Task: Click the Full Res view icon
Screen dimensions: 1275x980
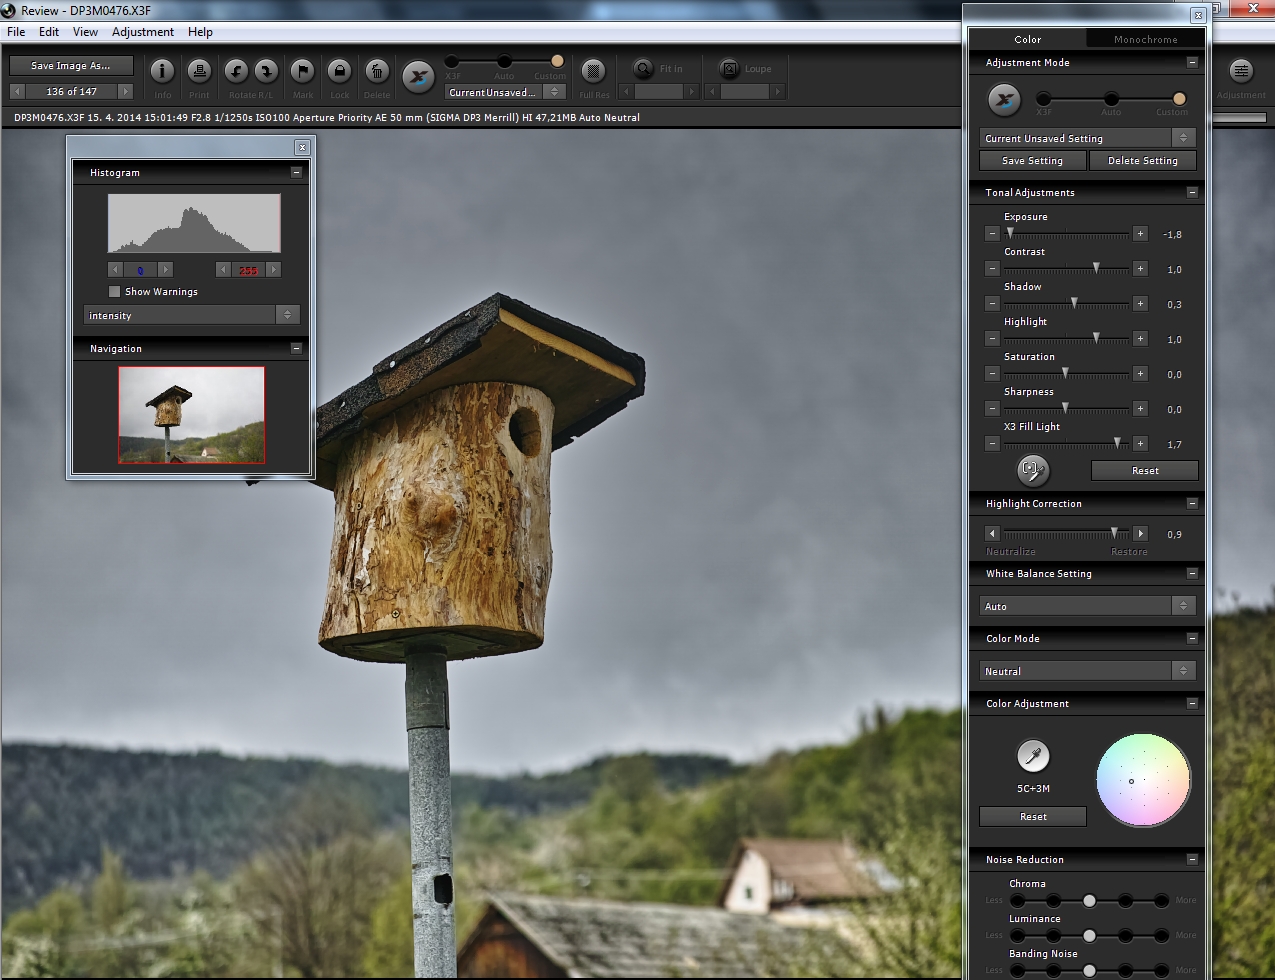Action: click(593, 72)
